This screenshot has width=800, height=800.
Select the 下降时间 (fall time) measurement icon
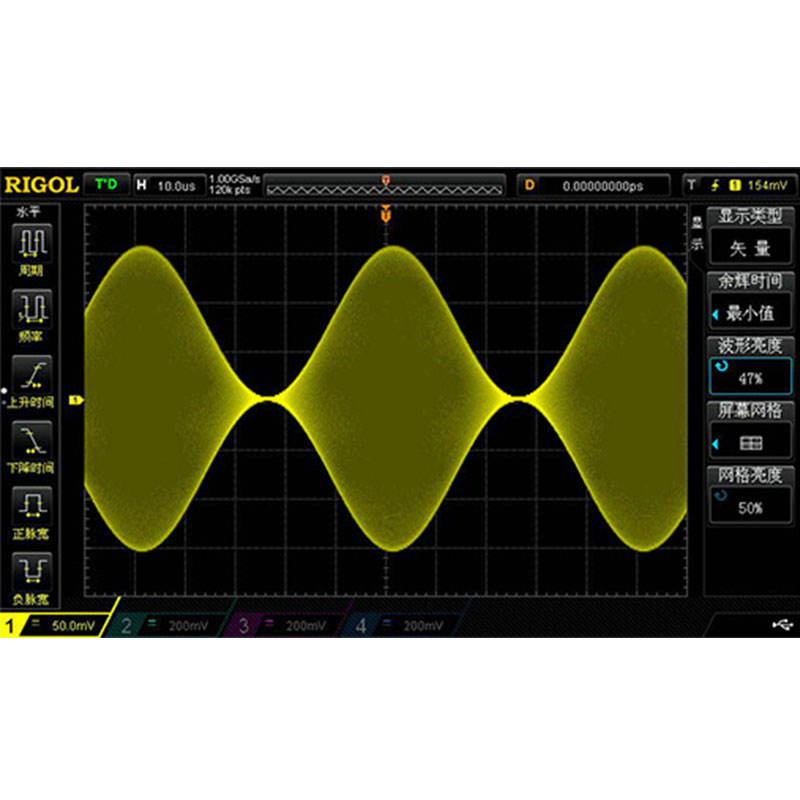[x=32, y=439]
